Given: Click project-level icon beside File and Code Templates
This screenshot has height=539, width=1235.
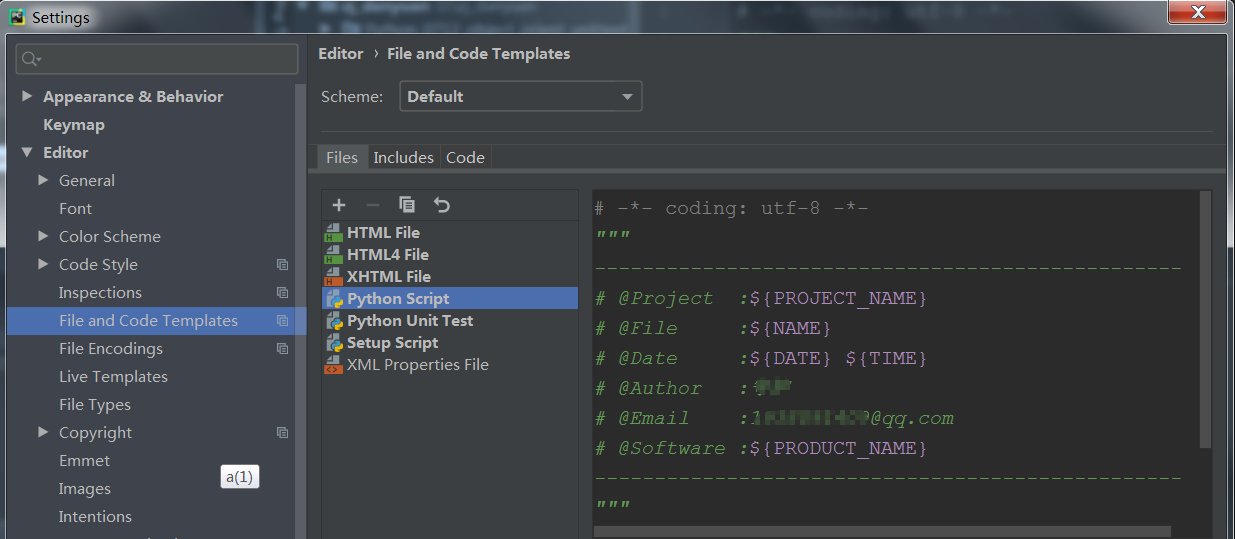Looking at the screenshot, I should 282,321.
